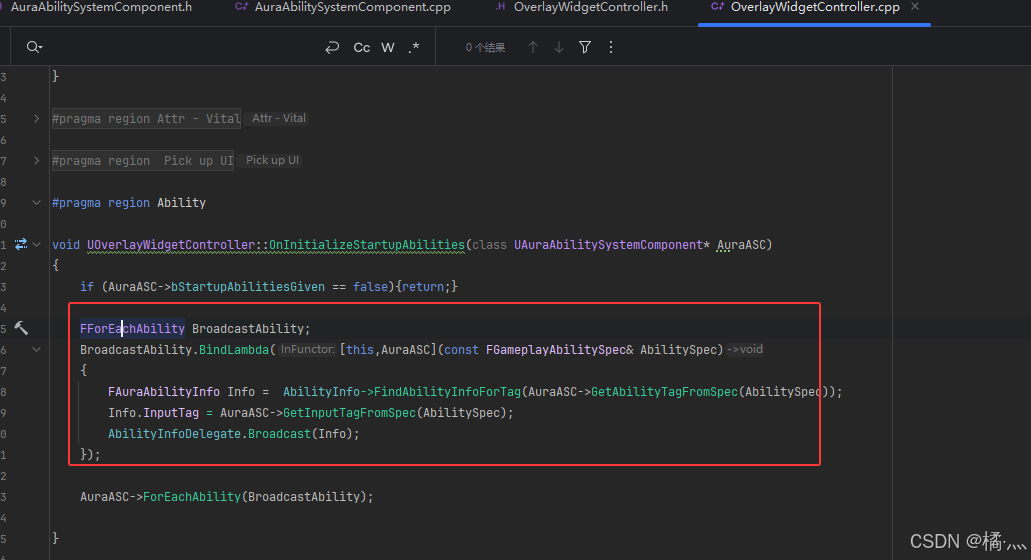The width and height of the screenshot is (1031, 560).
Task: Click FForEachAbility type name
Action: click(132, 329)
